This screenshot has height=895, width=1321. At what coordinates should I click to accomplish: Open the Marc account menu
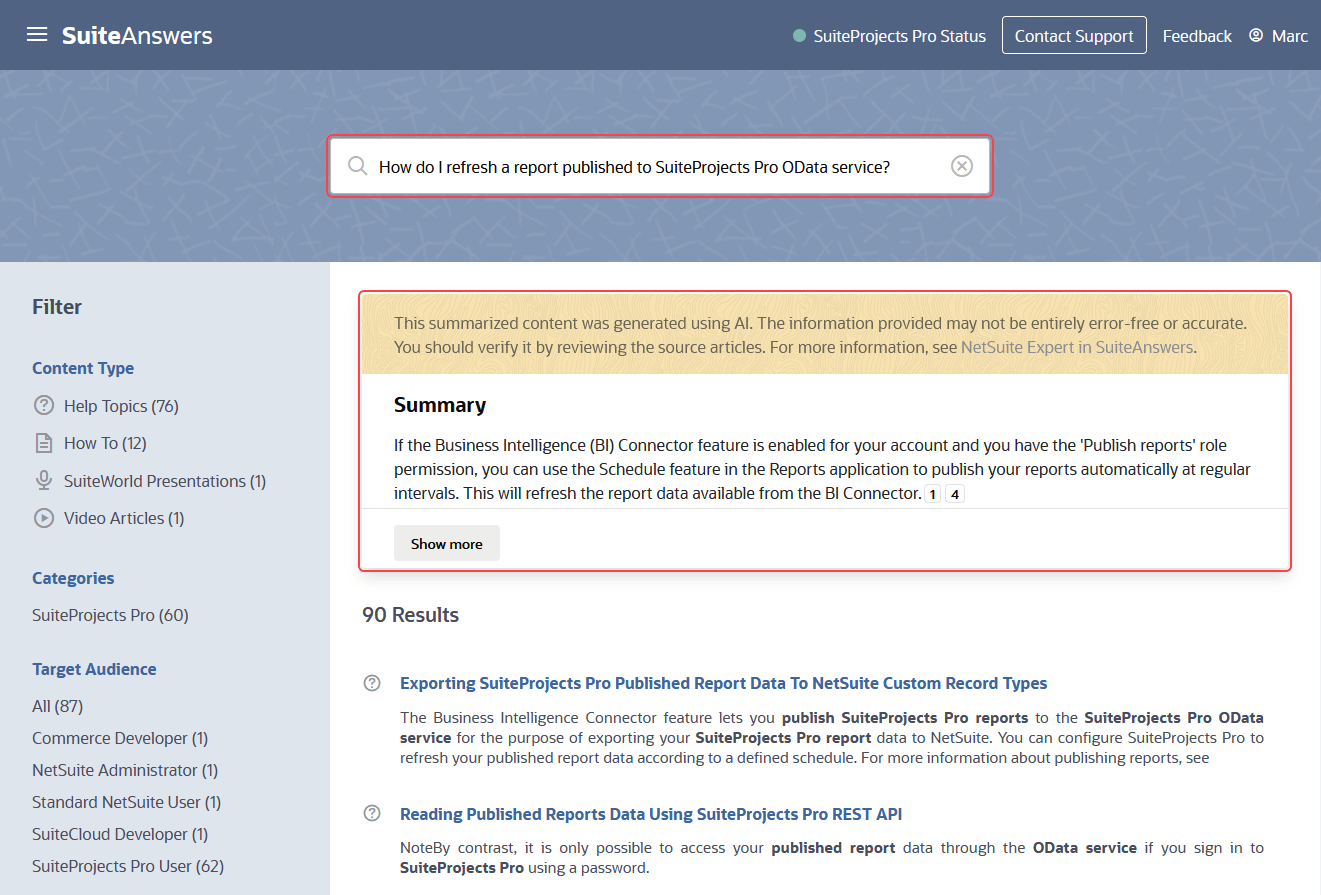pos(1289,36)
